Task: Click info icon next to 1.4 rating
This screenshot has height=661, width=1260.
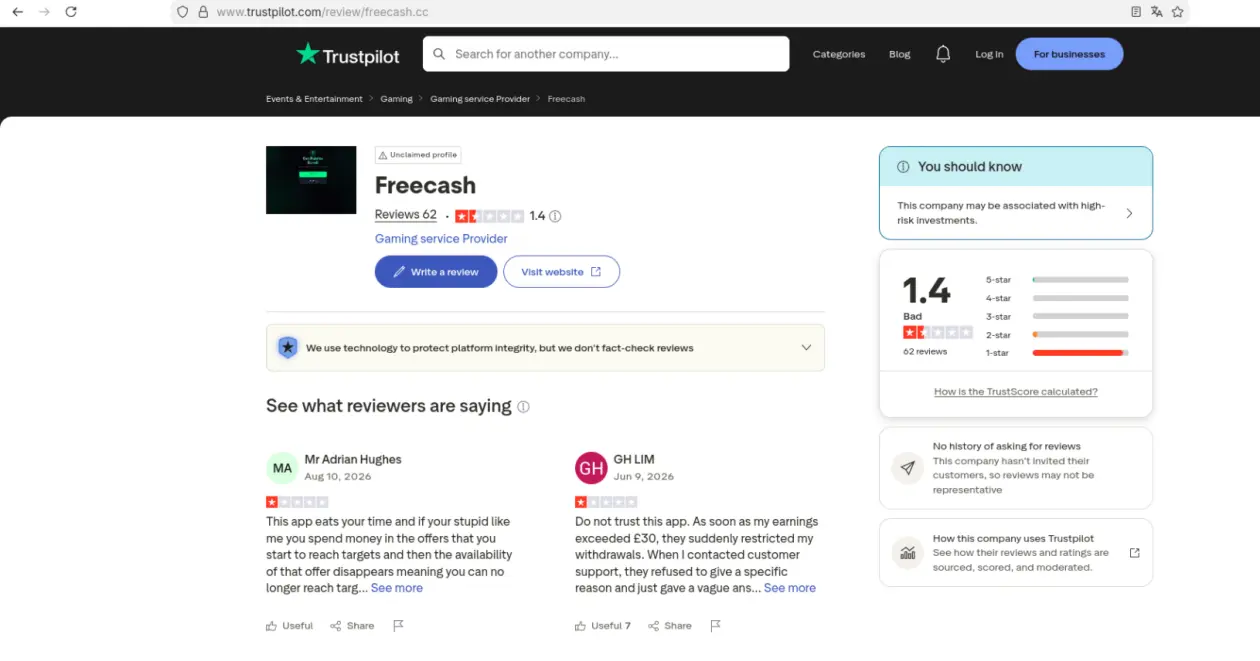Action: (555, 216)
